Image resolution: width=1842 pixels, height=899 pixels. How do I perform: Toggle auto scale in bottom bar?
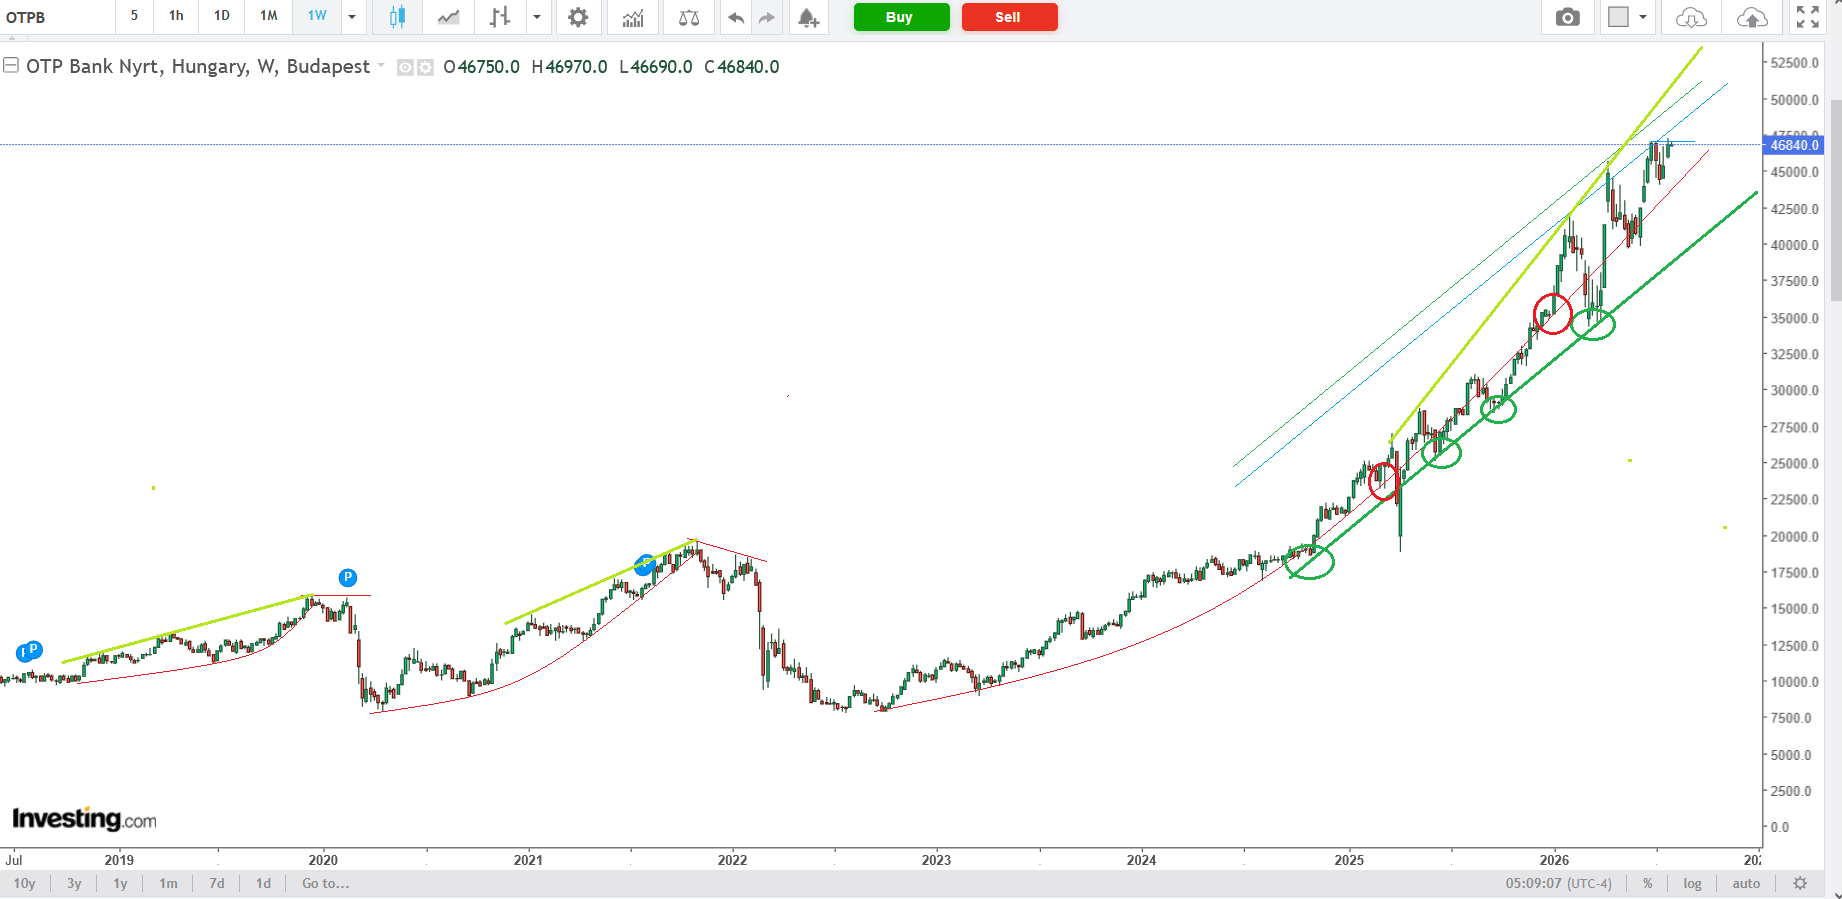tap(1746, 883)
